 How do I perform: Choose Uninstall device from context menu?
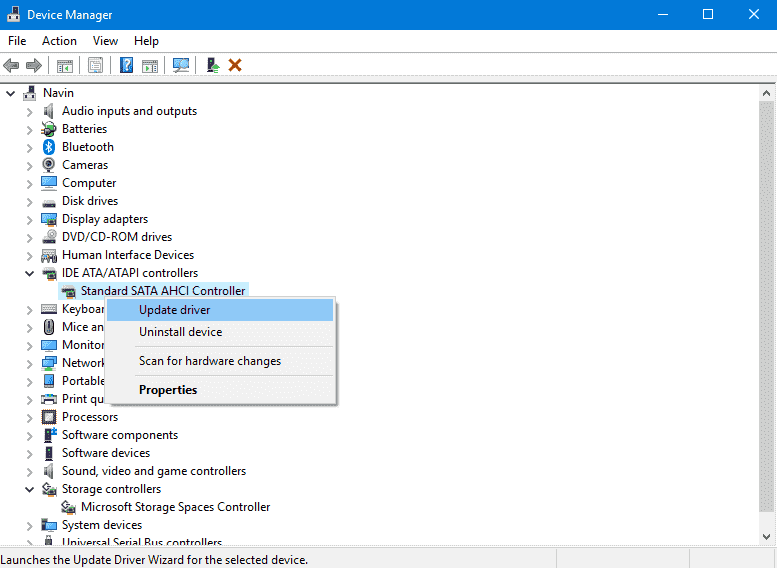[220, 332]
